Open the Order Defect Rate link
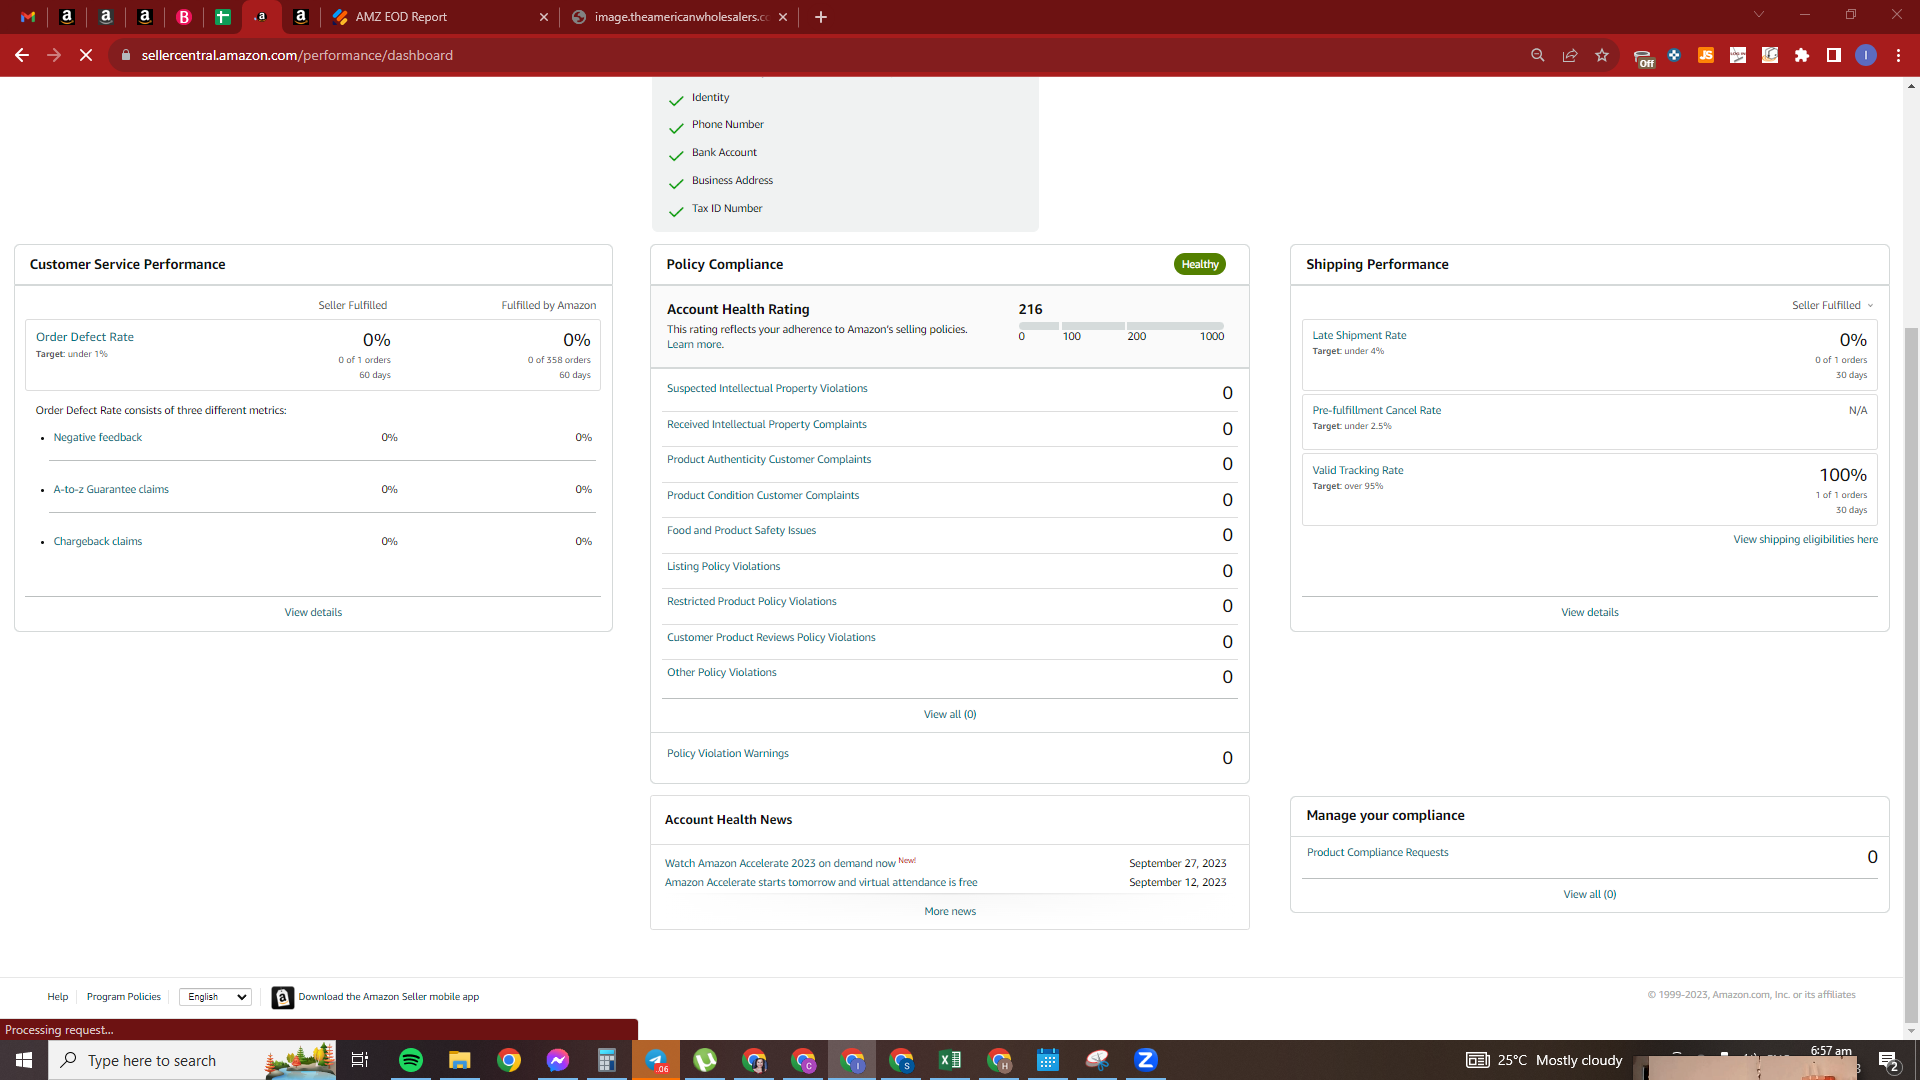The image size is (1920, 1080). [x=85, y=337]
